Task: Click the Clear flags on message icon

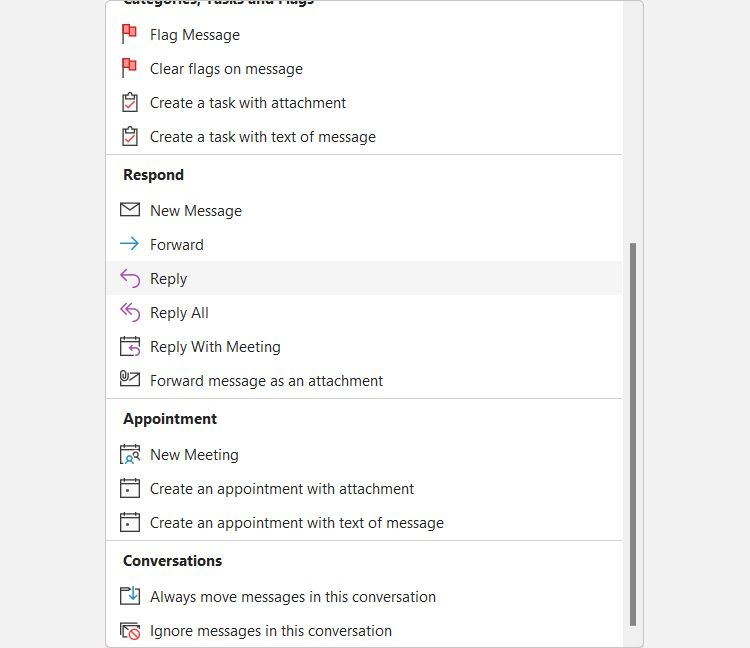Action: [x=129, y=68]
